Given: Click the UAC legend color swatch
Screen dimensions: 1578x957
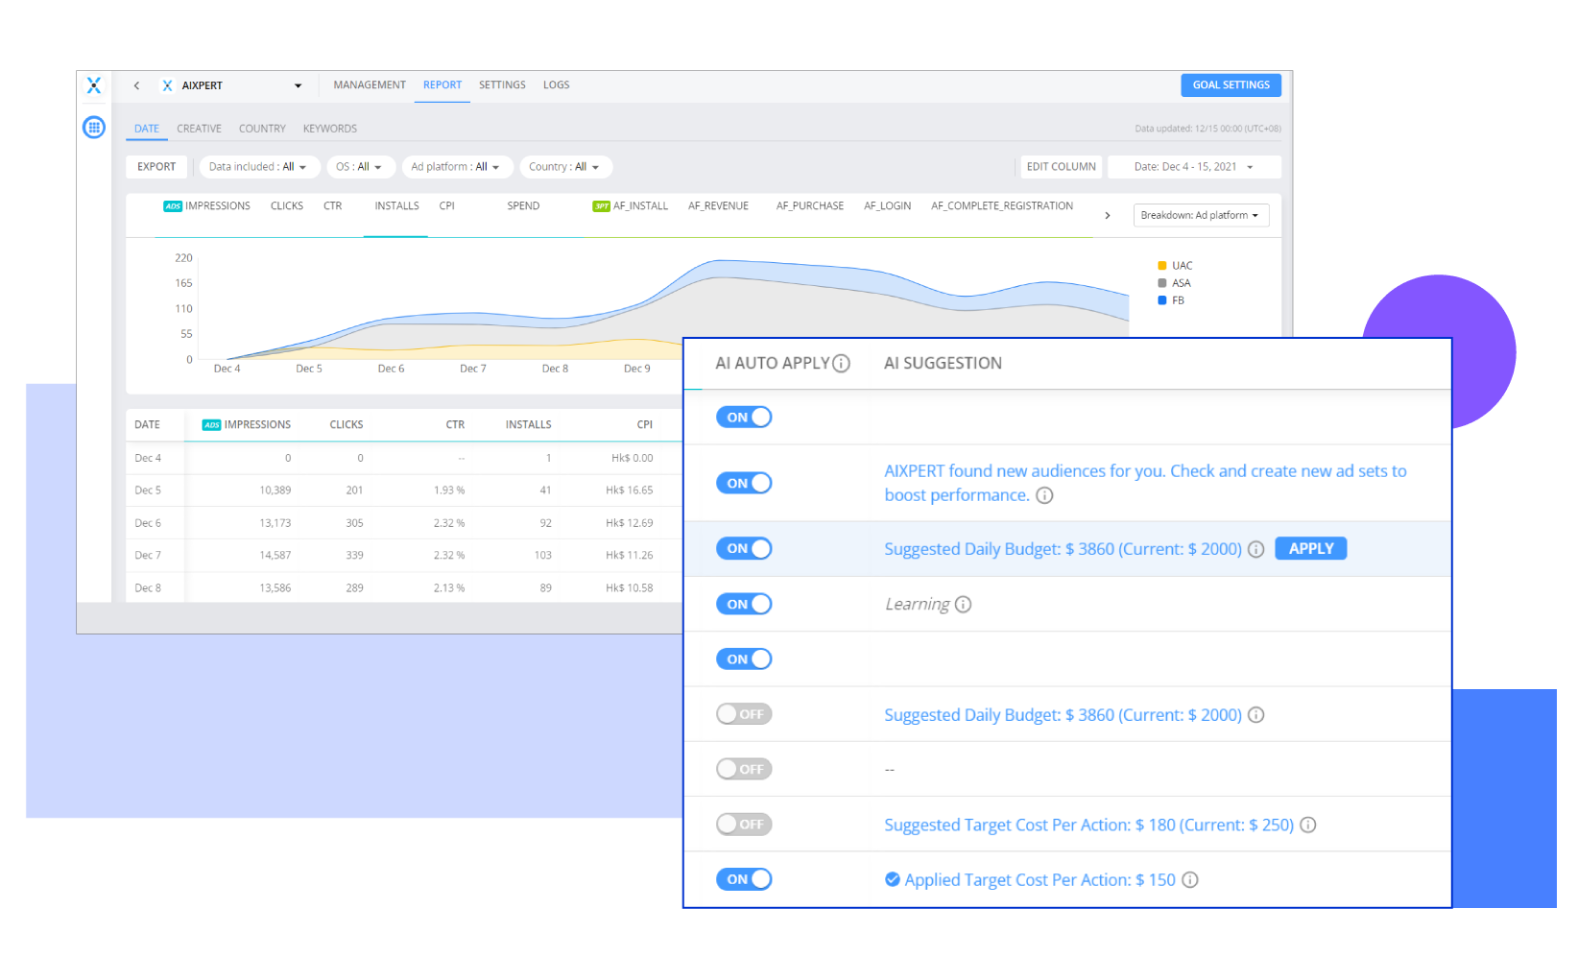Looking at the screenshot, I should (1162, 266).
